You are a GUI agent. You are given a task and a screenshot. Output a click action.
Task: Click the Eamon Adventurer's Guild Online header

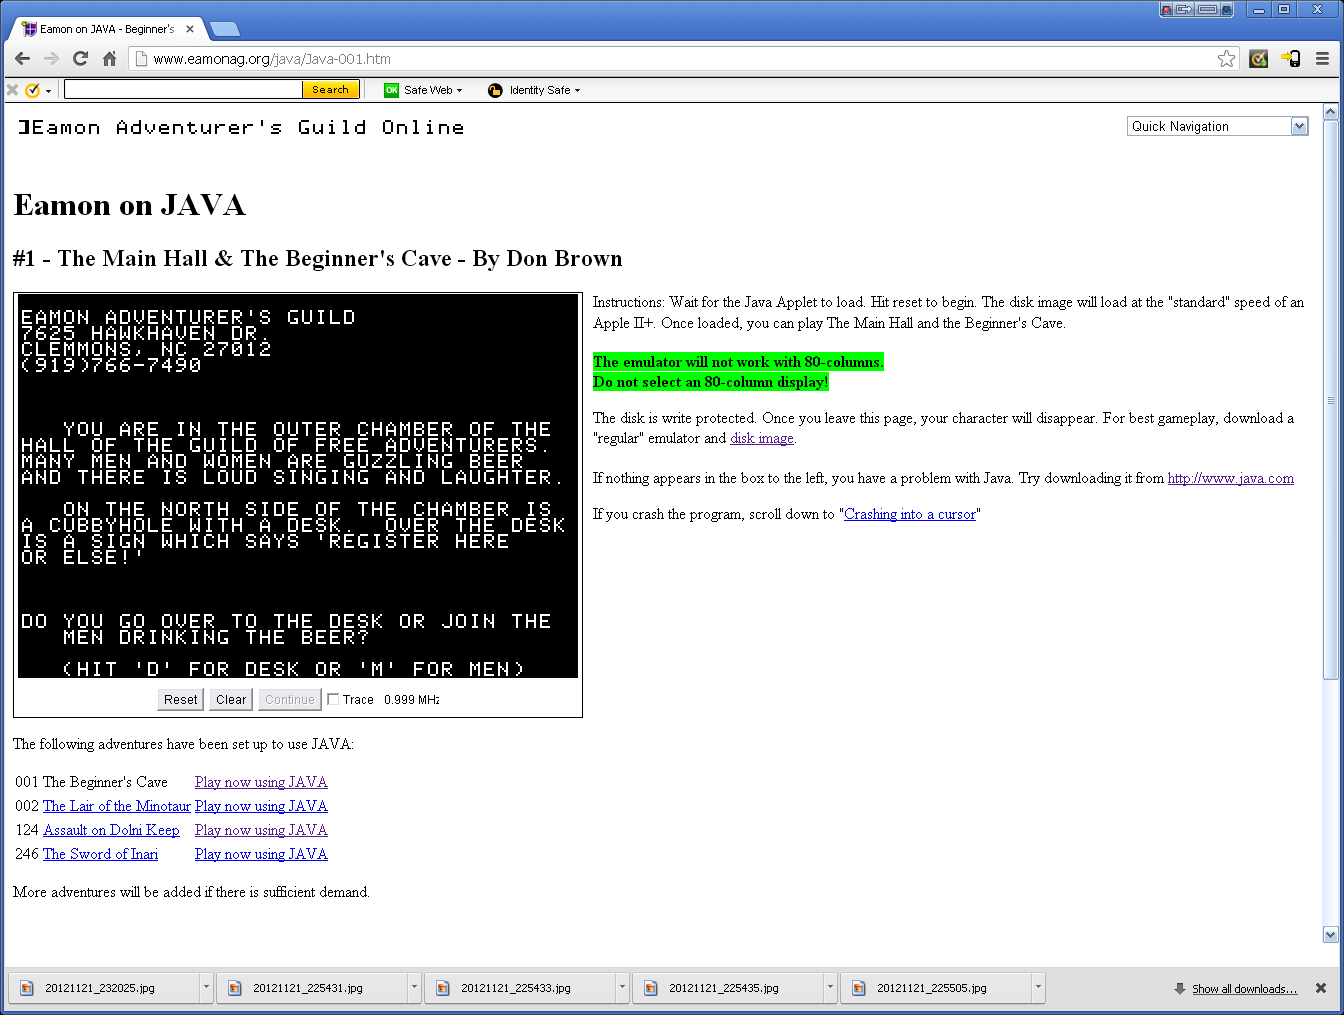click(241, 127)
